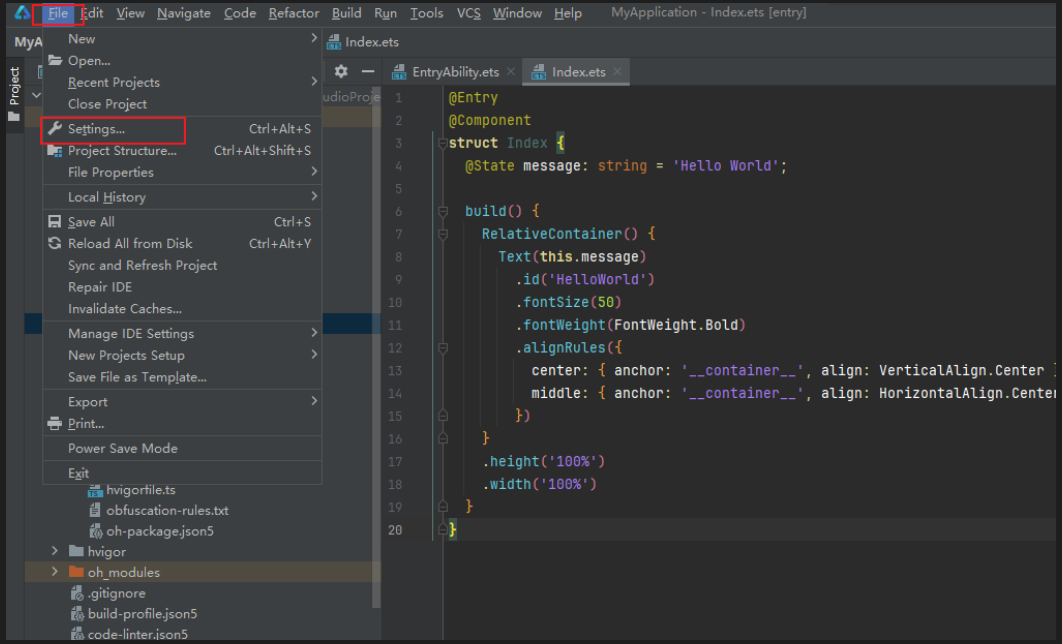Close the Index.ets tab
Viewport: 1062px width, 644px height.
tap(617, 71)
